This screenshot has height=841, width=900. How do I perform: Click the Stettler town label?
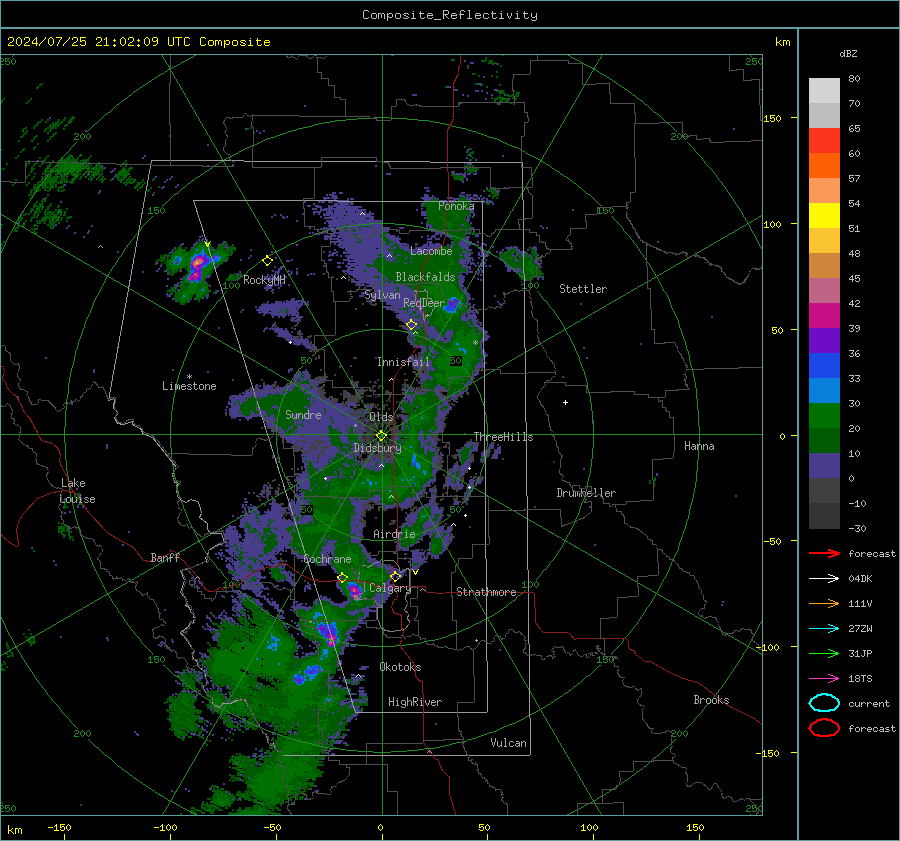583,289
